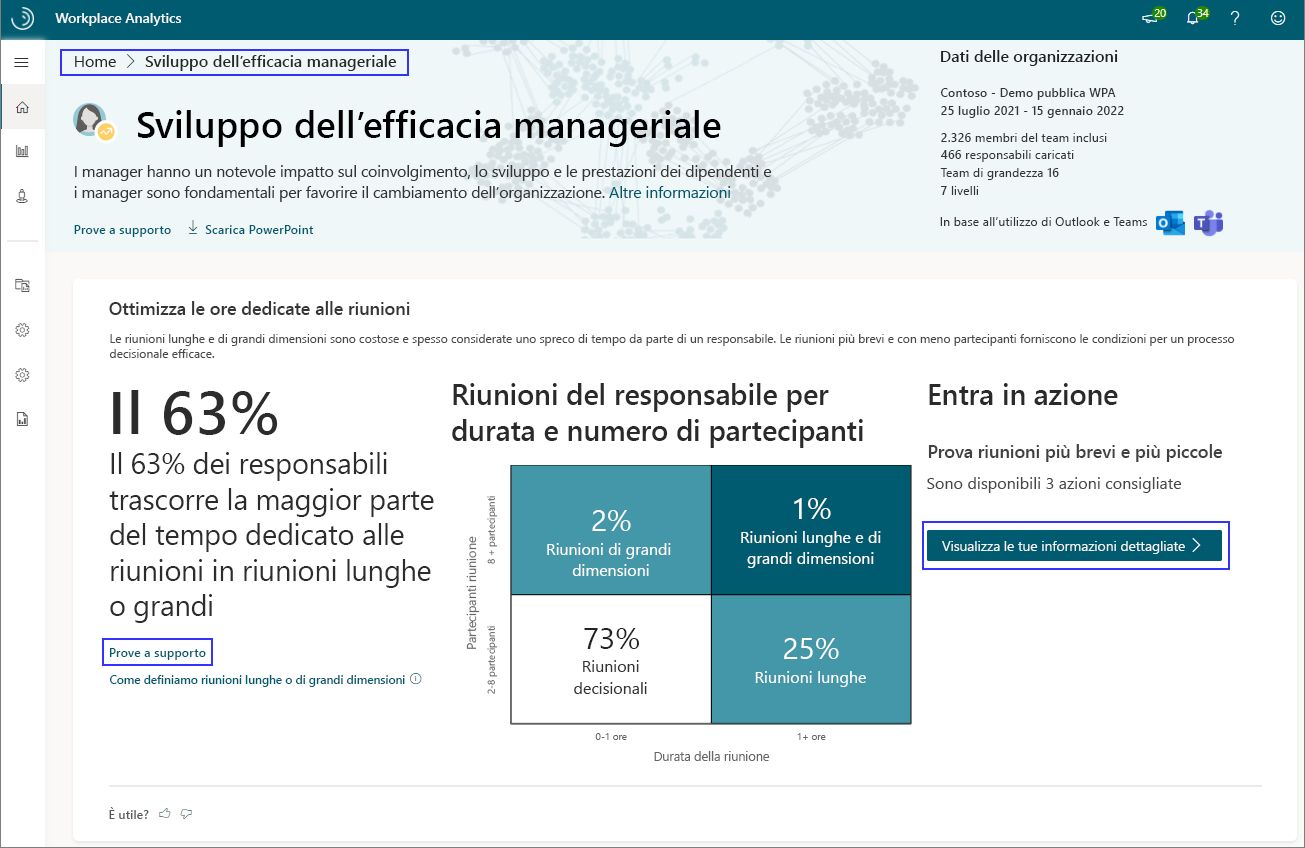Open Come definiamo riunioni lunghe o di grandi dimensioni
The image size is (1305, 848).
257,679
